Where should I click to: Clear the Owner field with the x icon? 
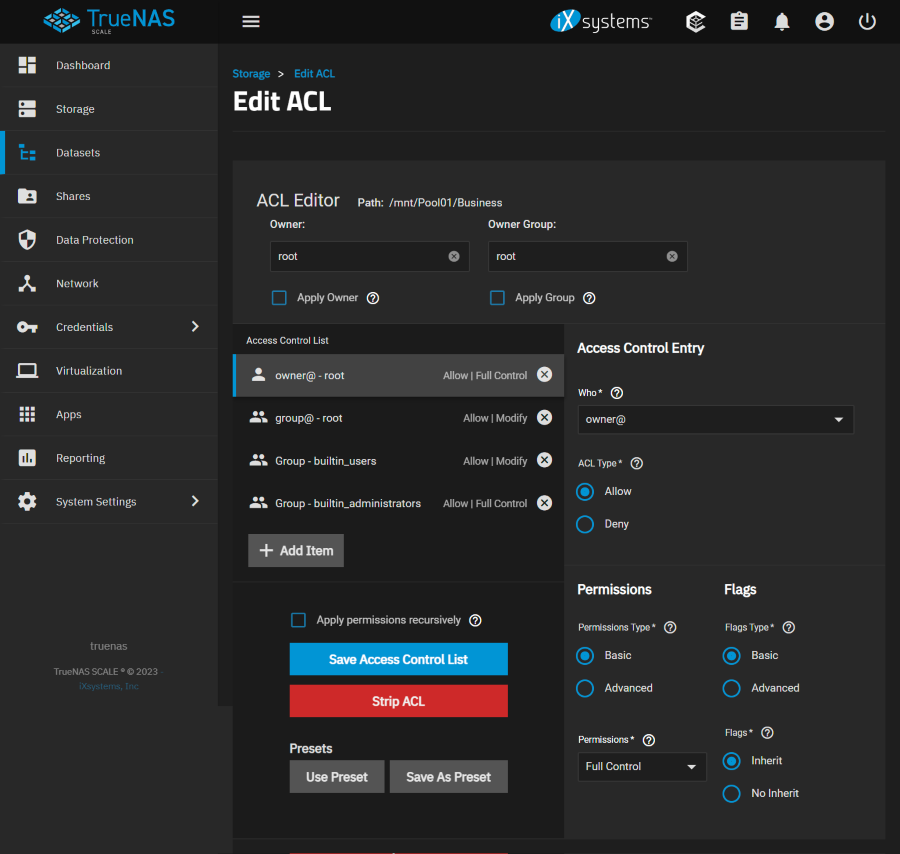(454, 256)
